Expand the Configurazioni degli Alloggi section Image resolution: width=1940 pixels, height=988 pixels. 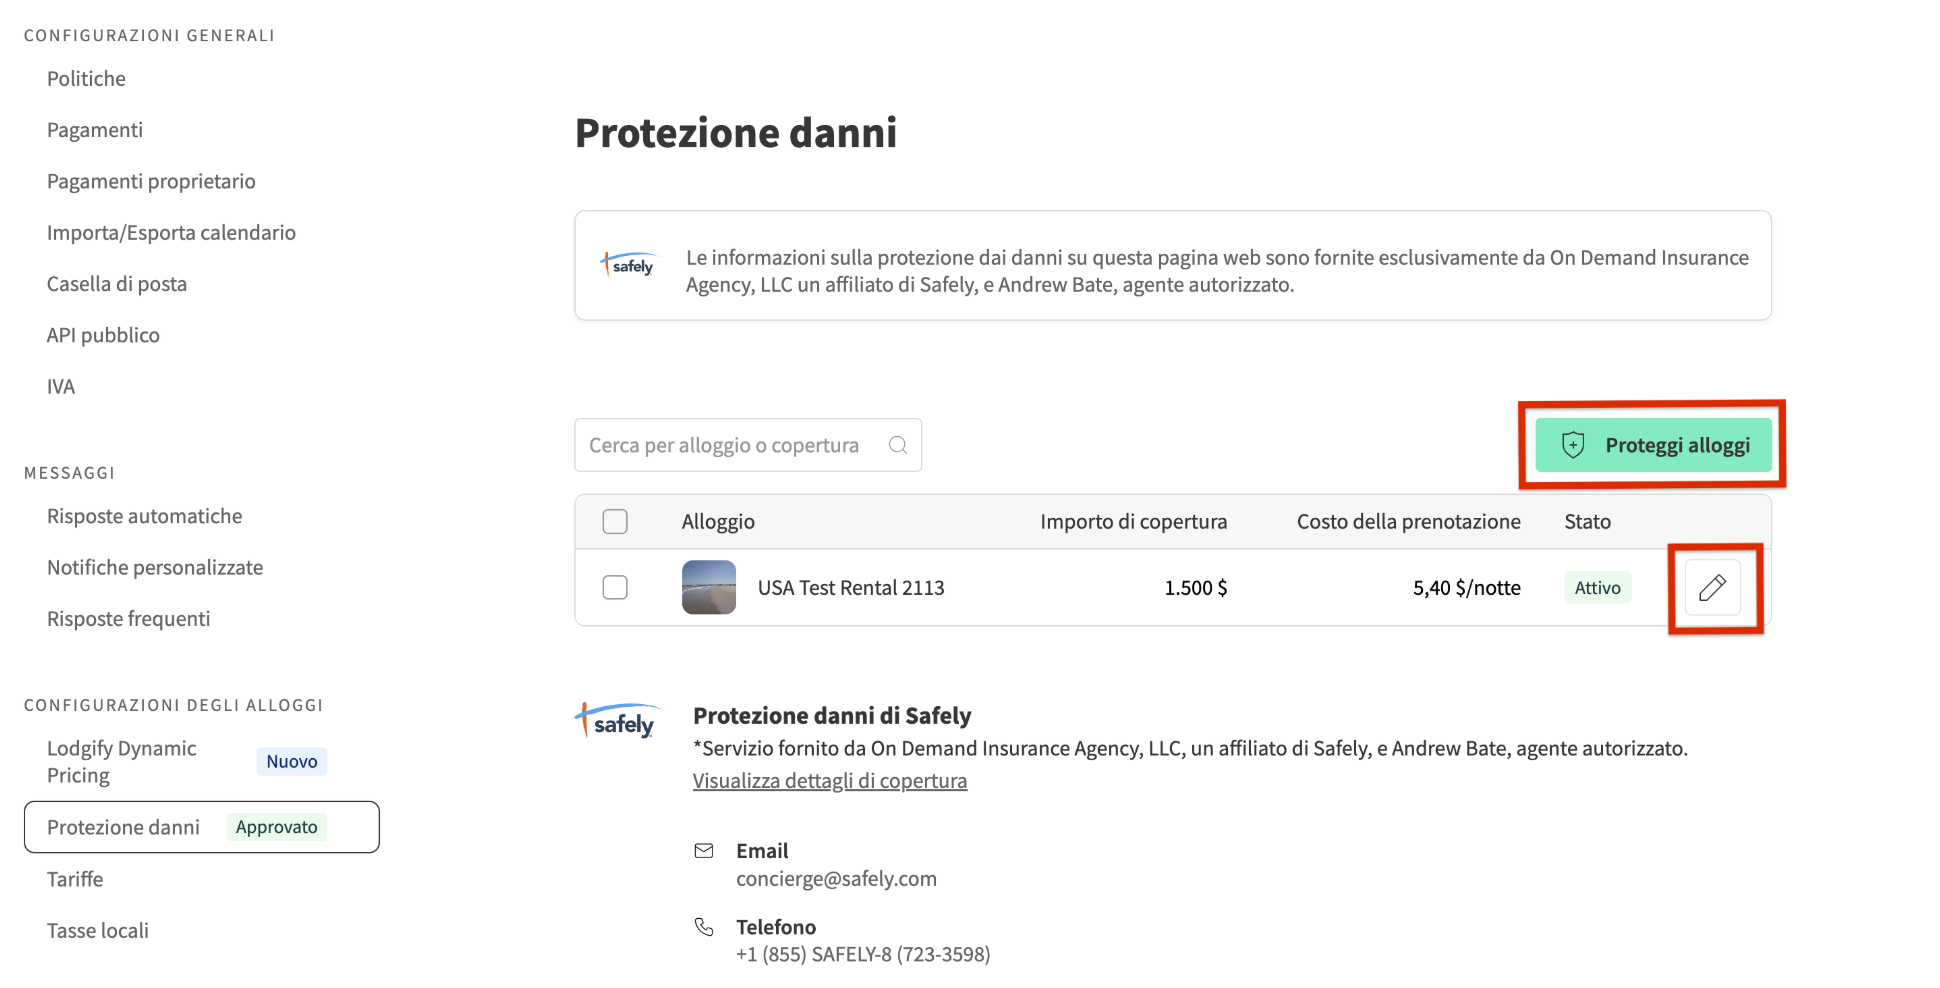(x=172, y=705)
